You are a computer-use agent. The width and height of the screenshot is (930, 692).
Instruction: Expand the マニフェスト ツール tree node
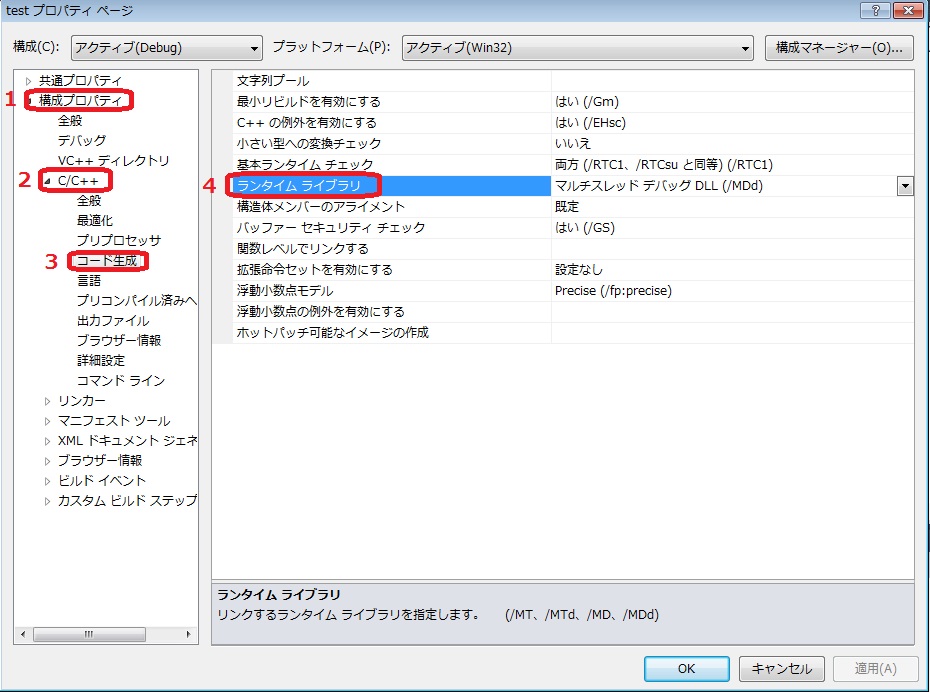coord(47,422)
